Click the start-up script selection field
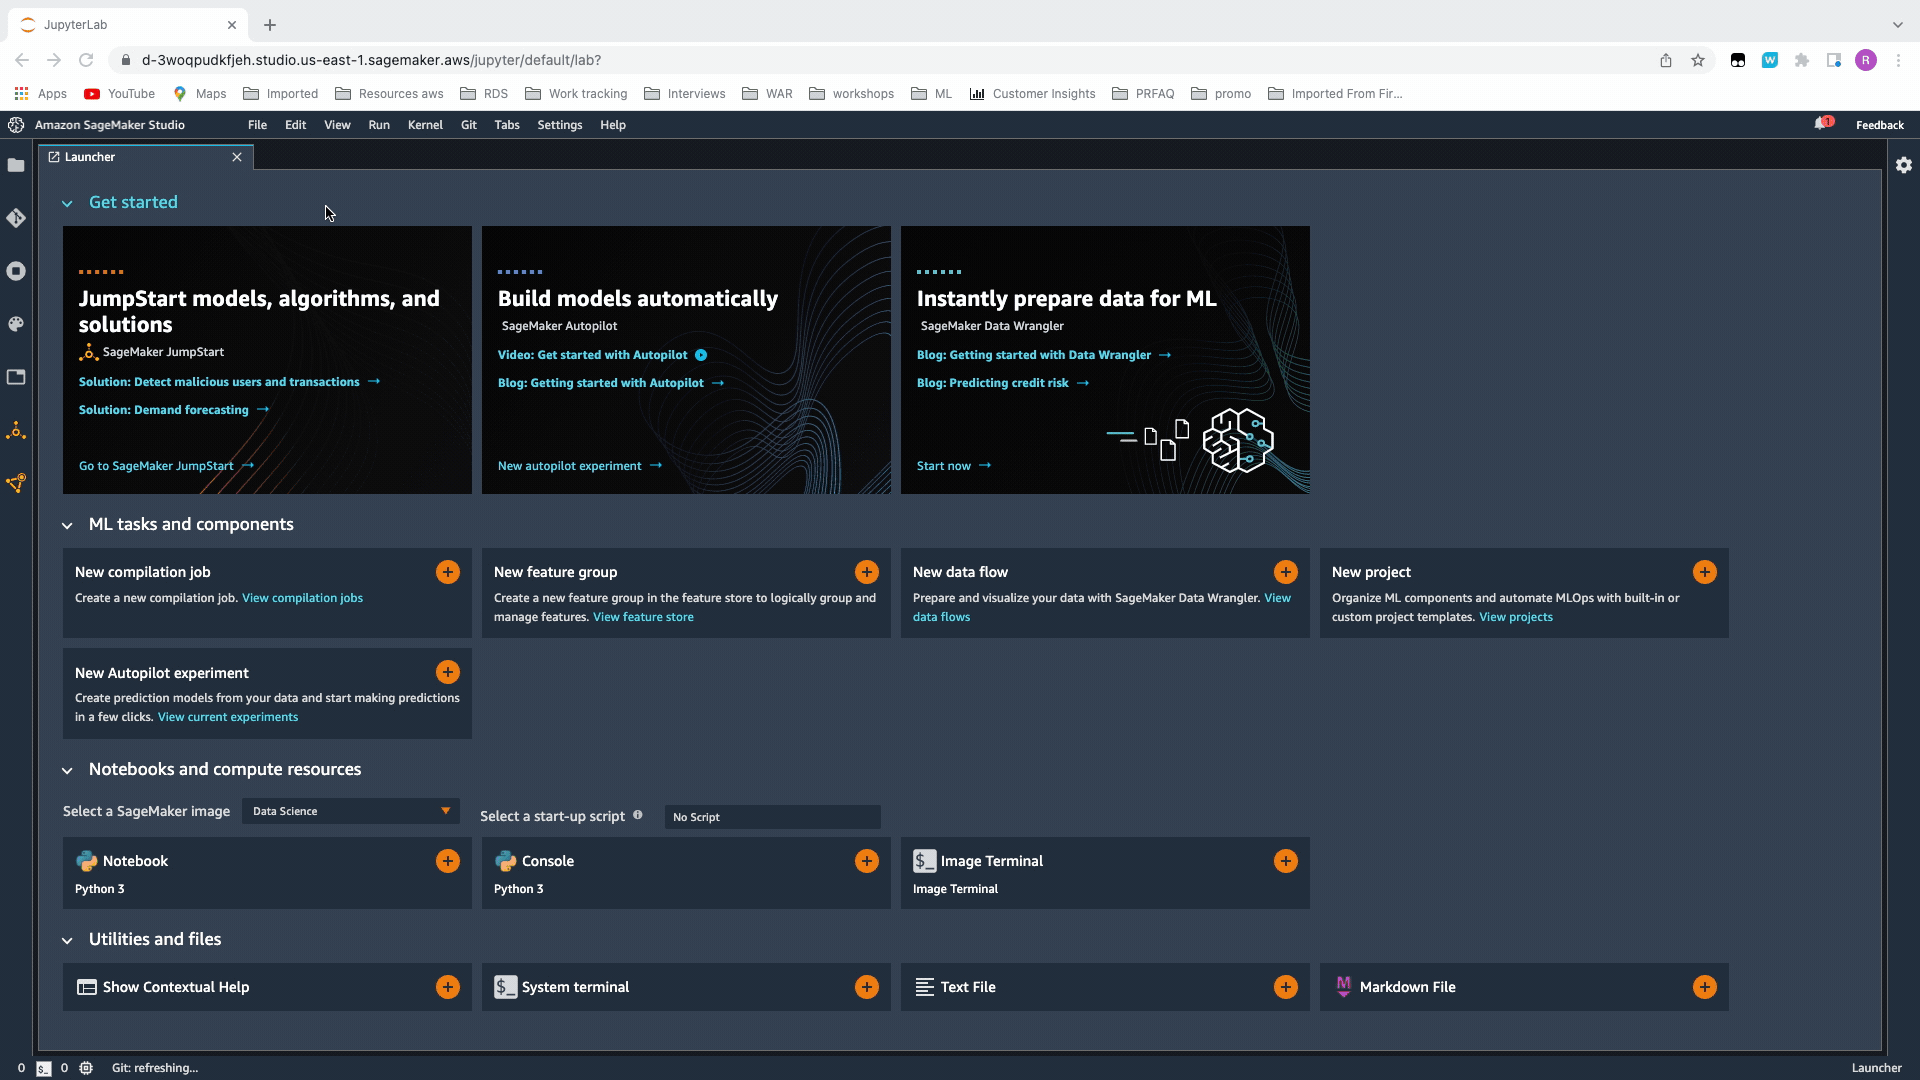This screenshot has height=1080, width=1920. tap(772, 817)
